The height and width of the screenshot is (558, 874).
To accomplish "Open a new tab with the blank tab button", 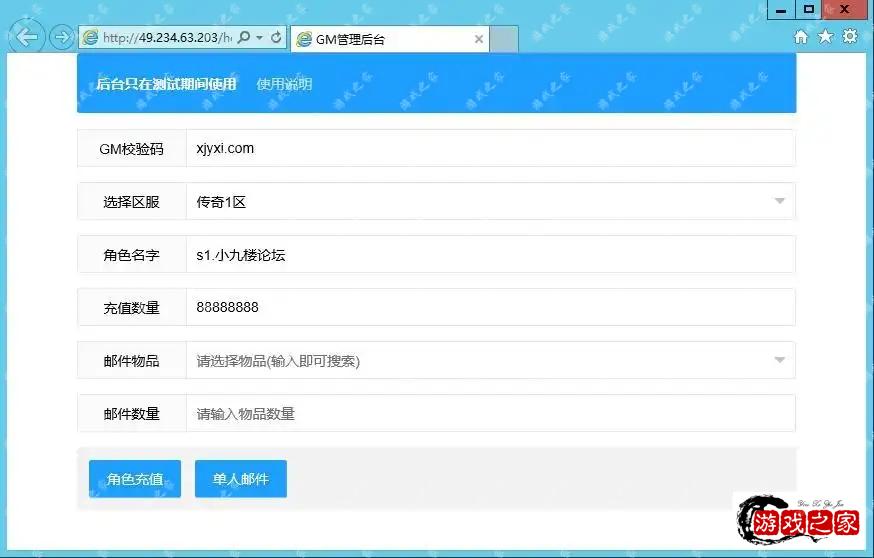I will [x=504, y=39].
